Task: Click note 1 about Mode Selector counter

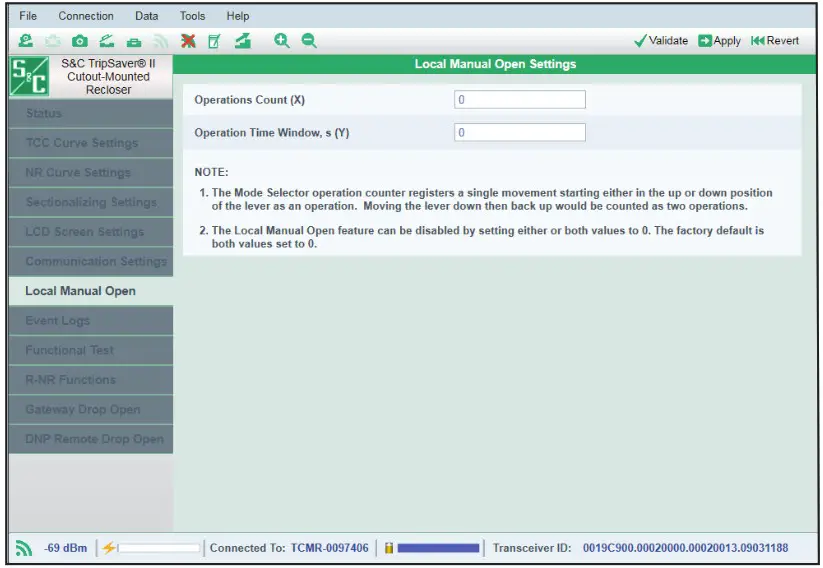Action: click(486, 199)
